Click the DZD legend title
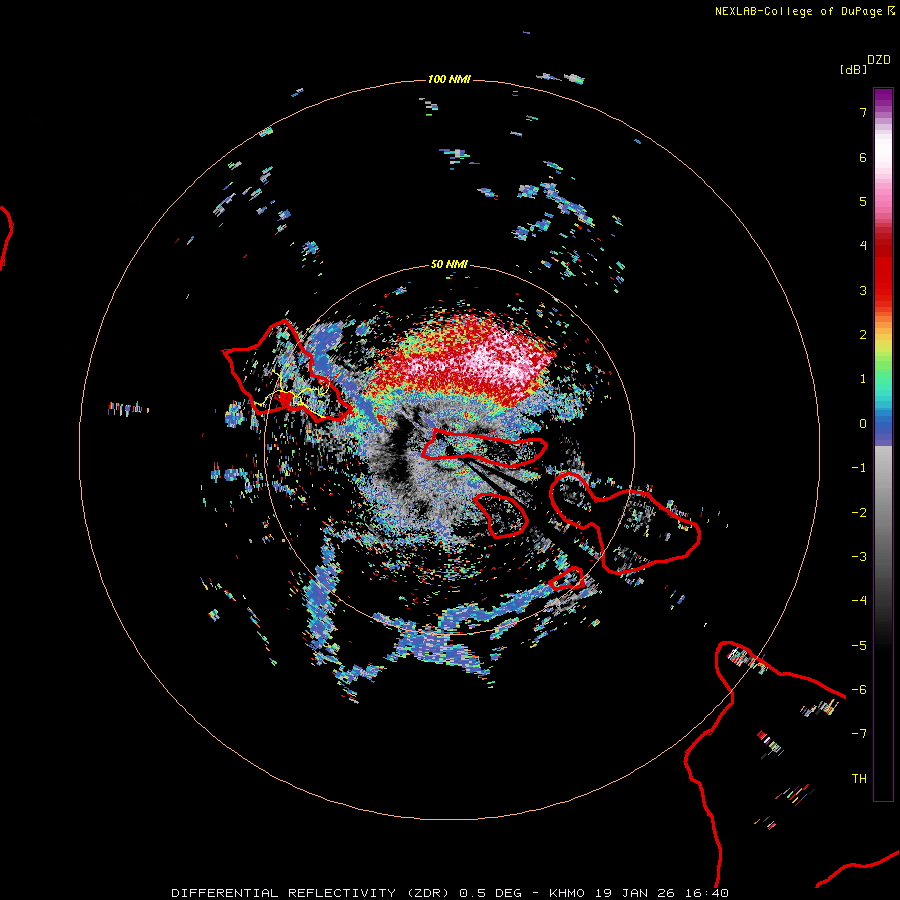 (879, 60)
